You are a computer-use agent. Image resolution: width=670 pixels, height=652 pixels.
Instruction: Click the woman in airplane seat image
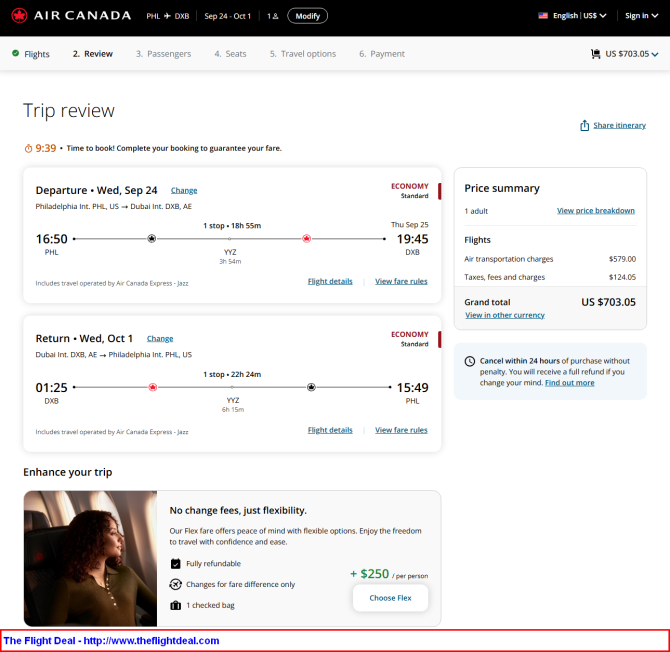click(91, 558)
